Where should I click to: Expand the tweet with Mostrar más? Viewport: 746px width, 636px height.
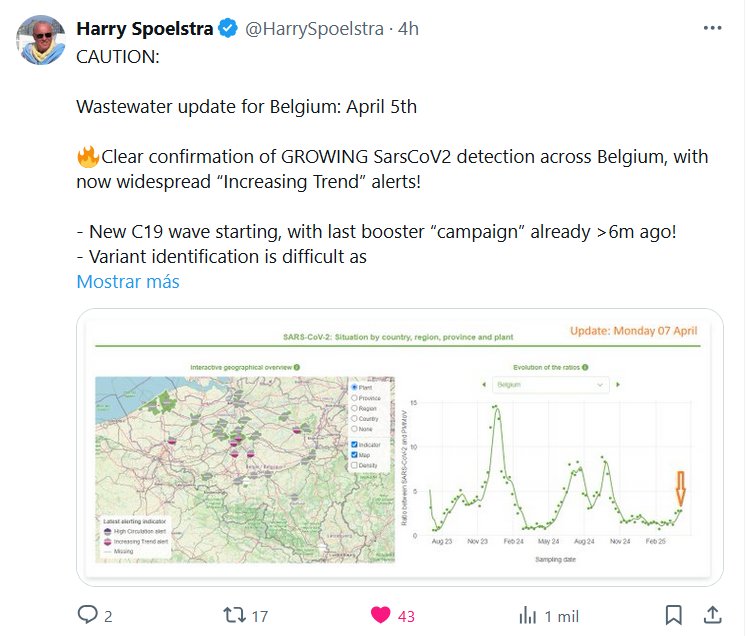pyautogui.click(x=128, y=282)
